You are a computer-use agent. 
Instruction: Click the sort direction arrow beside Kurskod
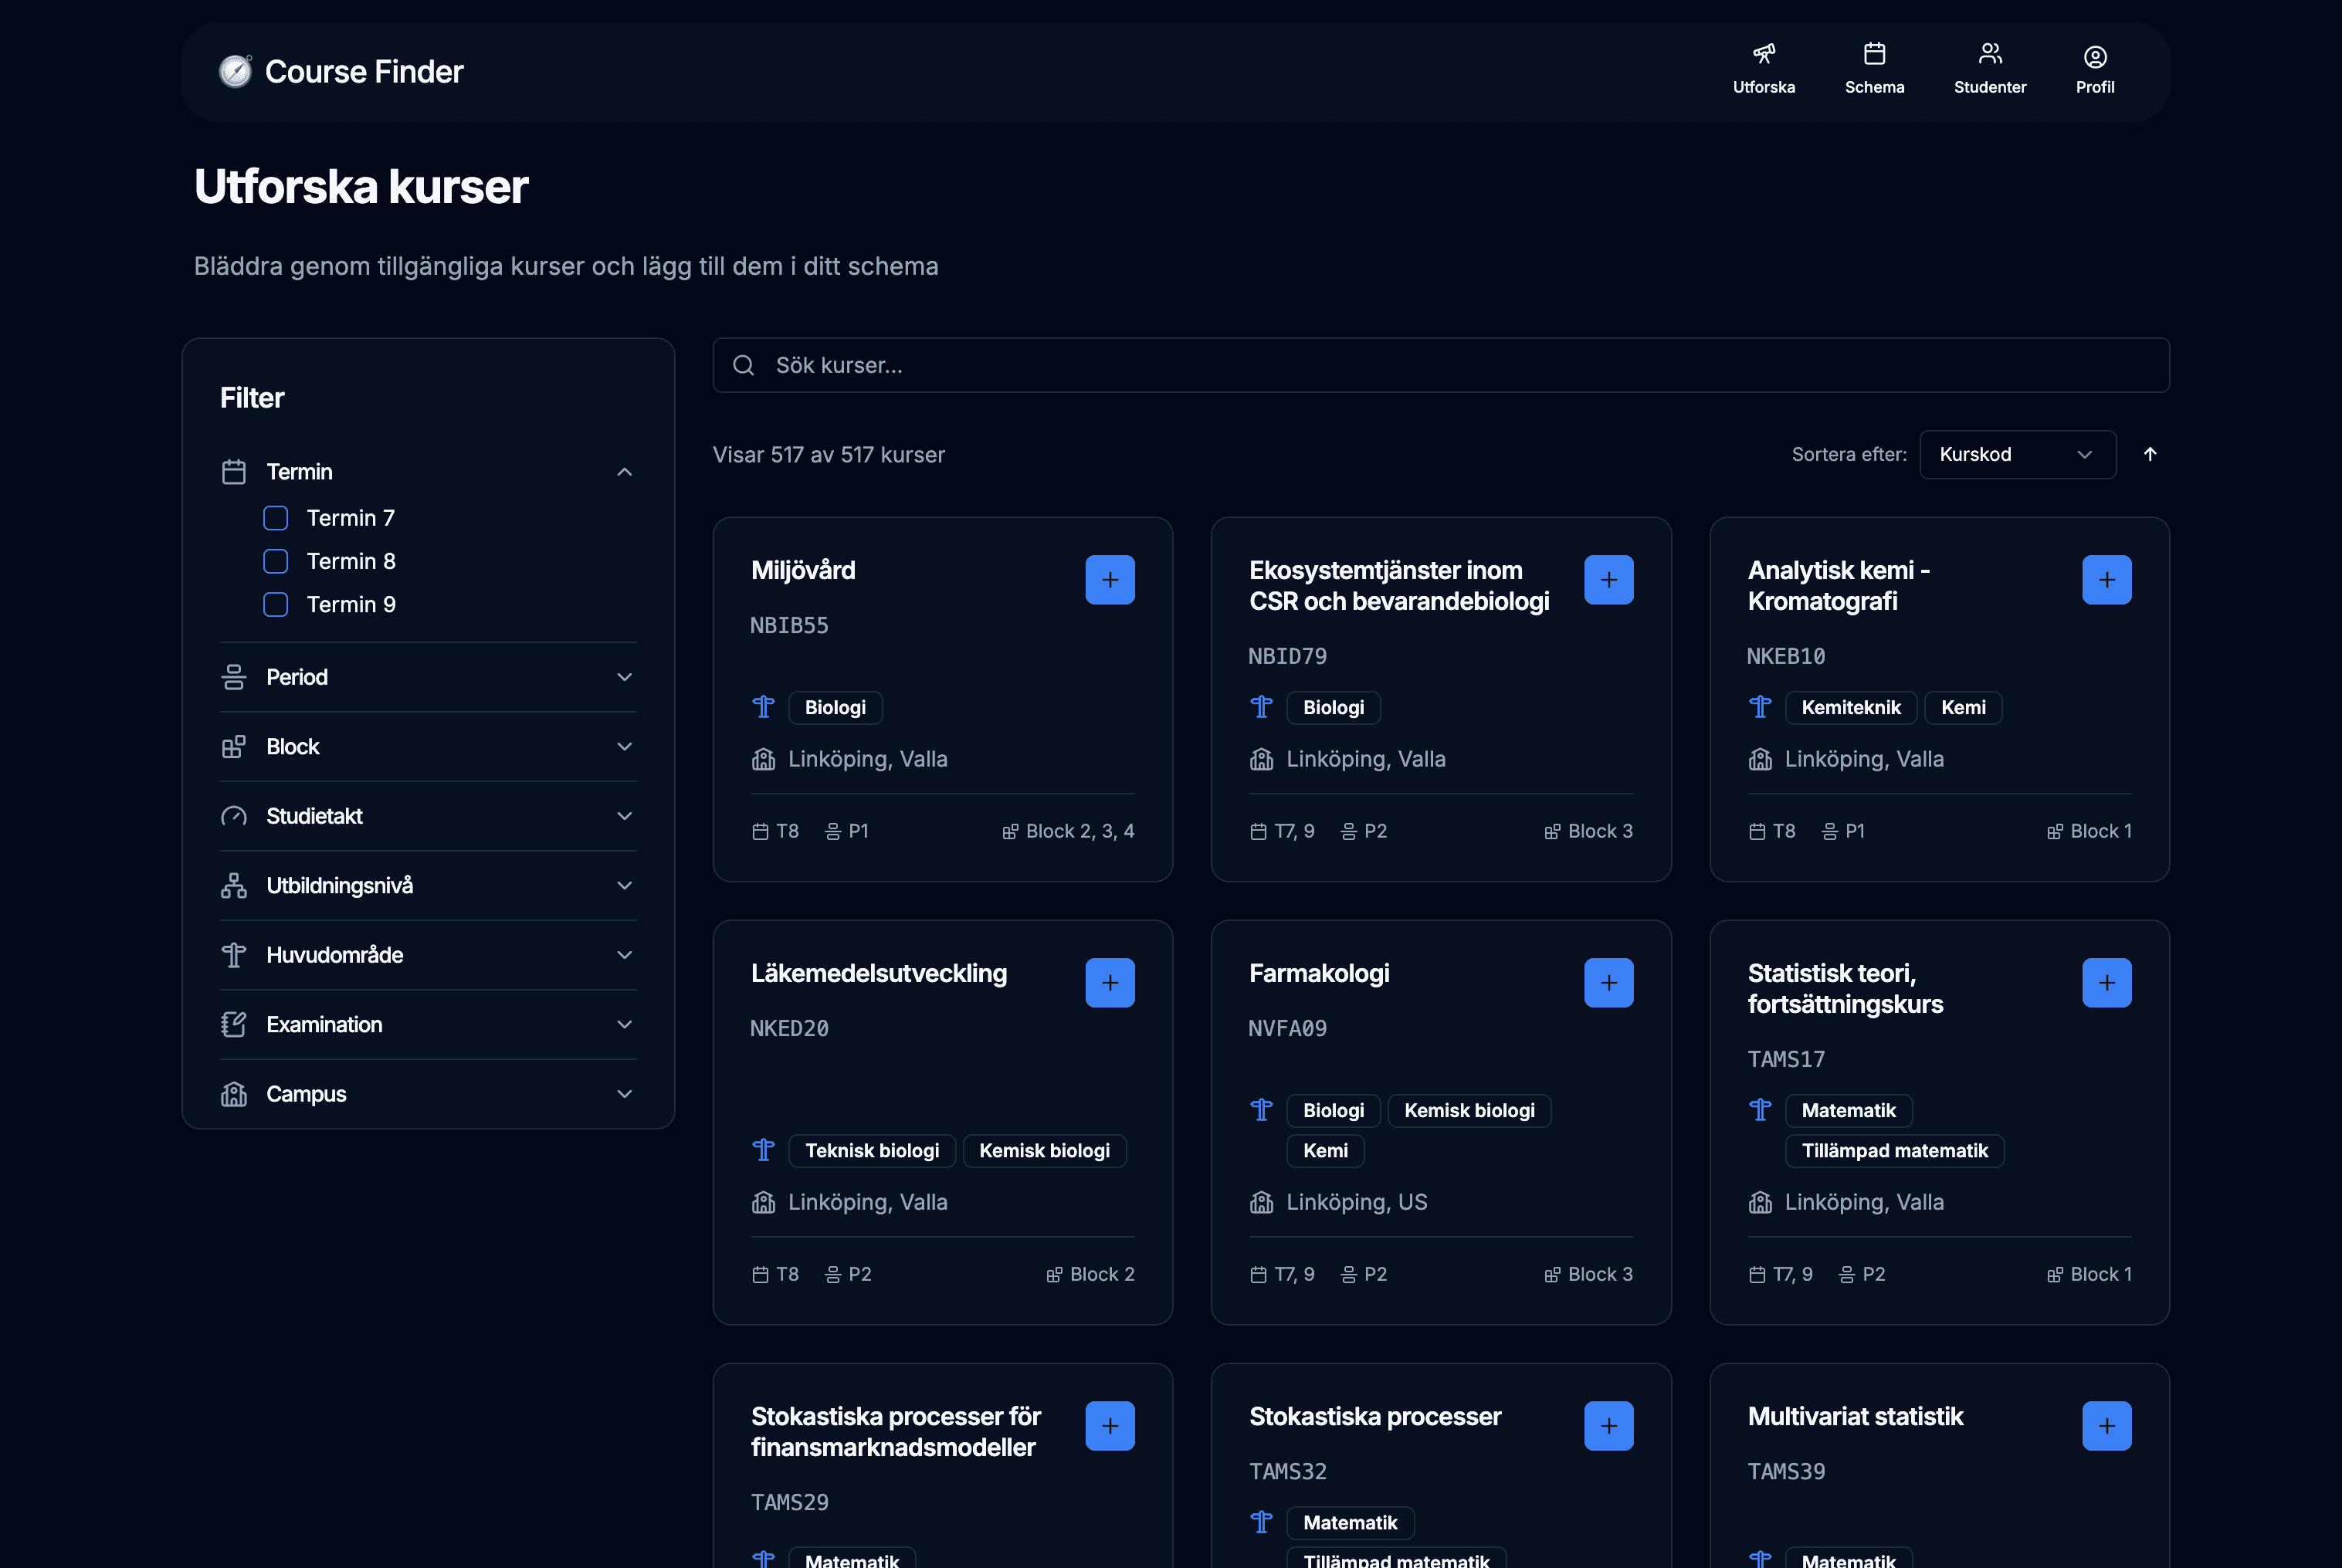point(2151,454)
